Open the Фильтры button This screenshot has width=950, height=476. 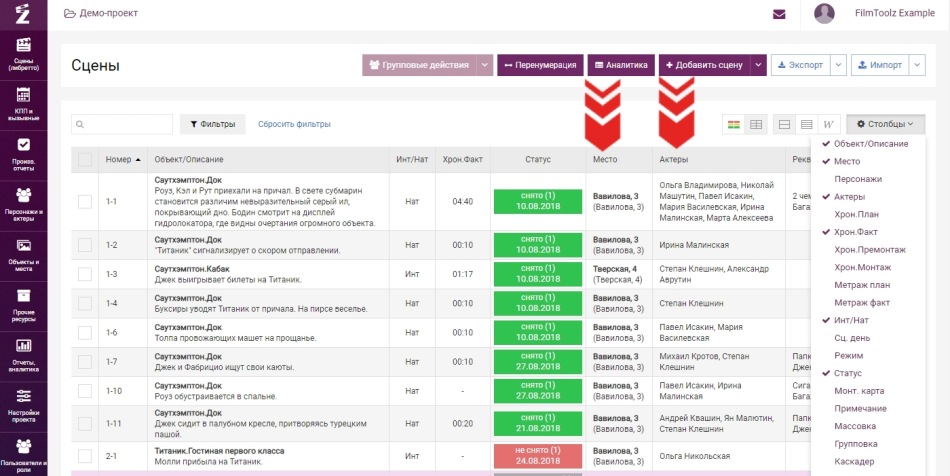[213, 124]
